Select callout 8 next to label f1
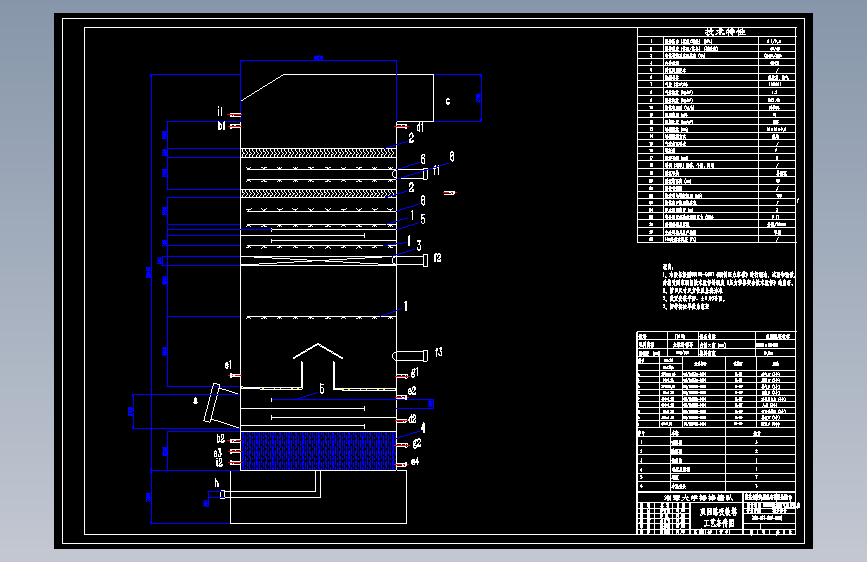This screenshot has height=562, width=867. 452,157
